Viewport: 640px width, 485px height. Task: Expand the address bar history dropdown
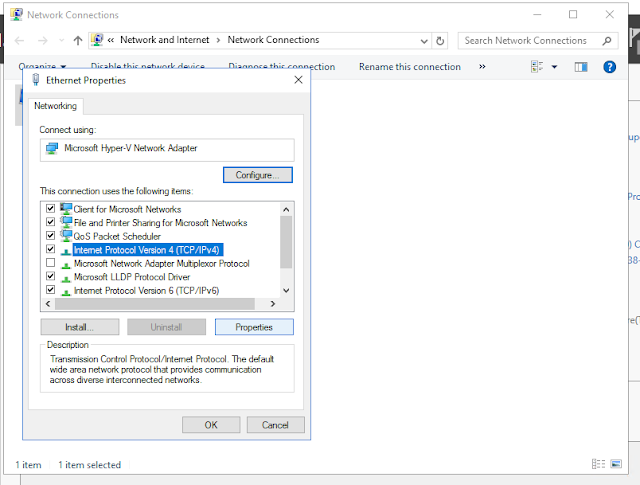click(x=424, y=41)
